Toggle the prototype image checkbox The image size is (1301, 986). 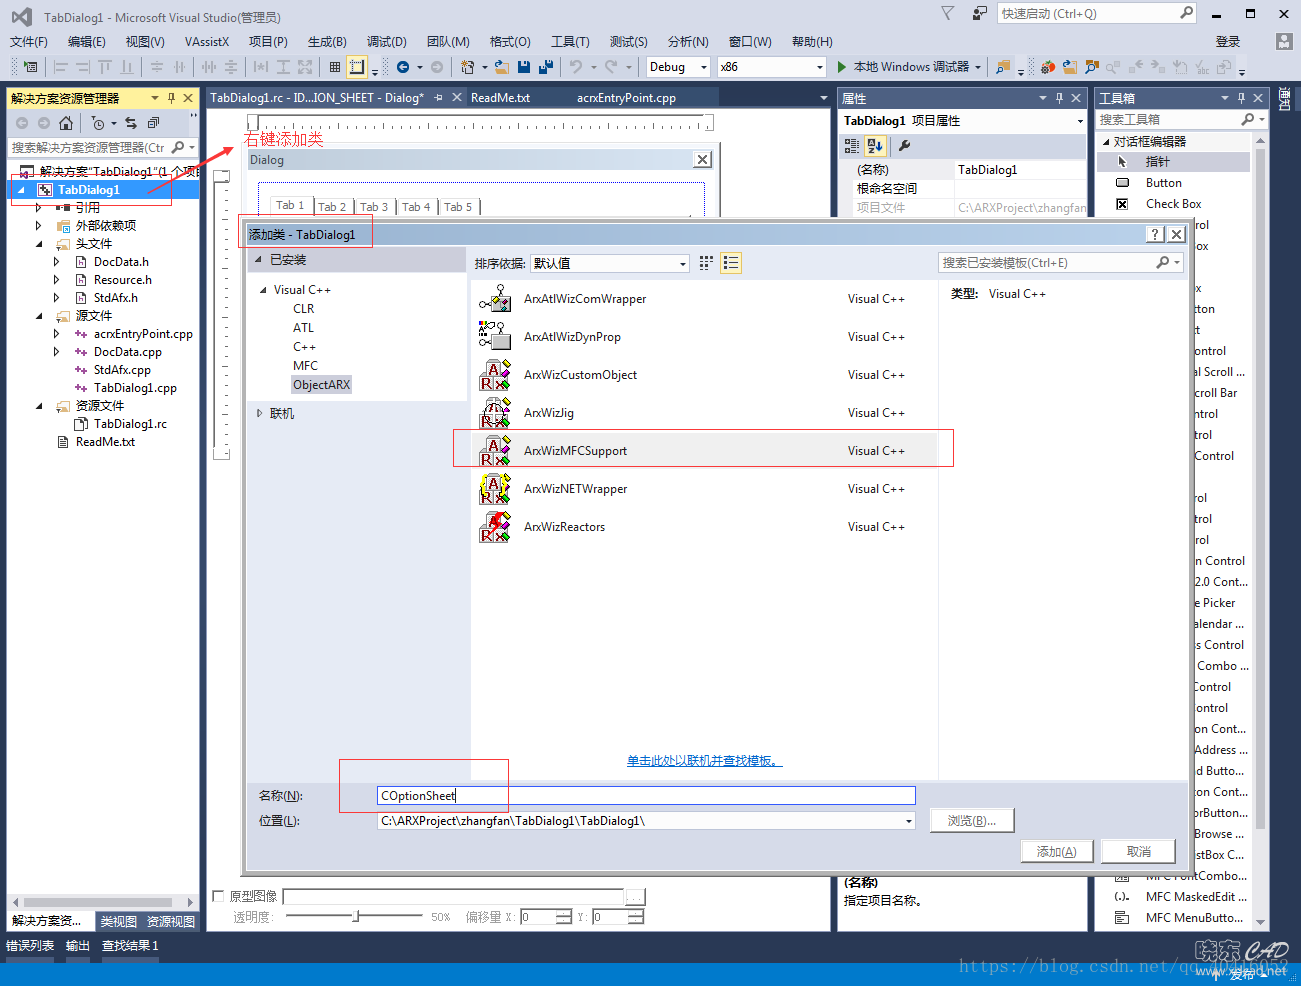click(x=219, y=896)
